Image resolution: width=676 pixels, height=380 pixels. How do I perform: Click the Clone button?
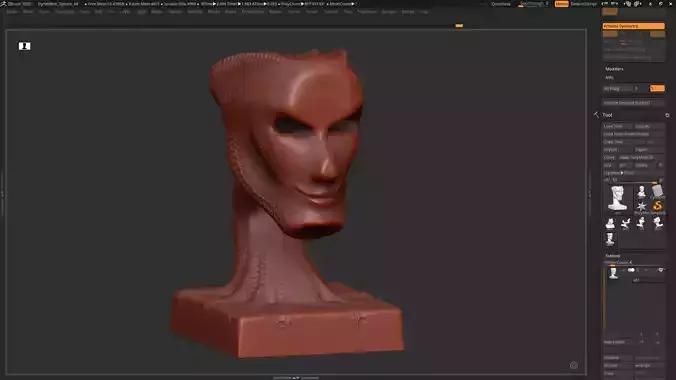[610, 157]
